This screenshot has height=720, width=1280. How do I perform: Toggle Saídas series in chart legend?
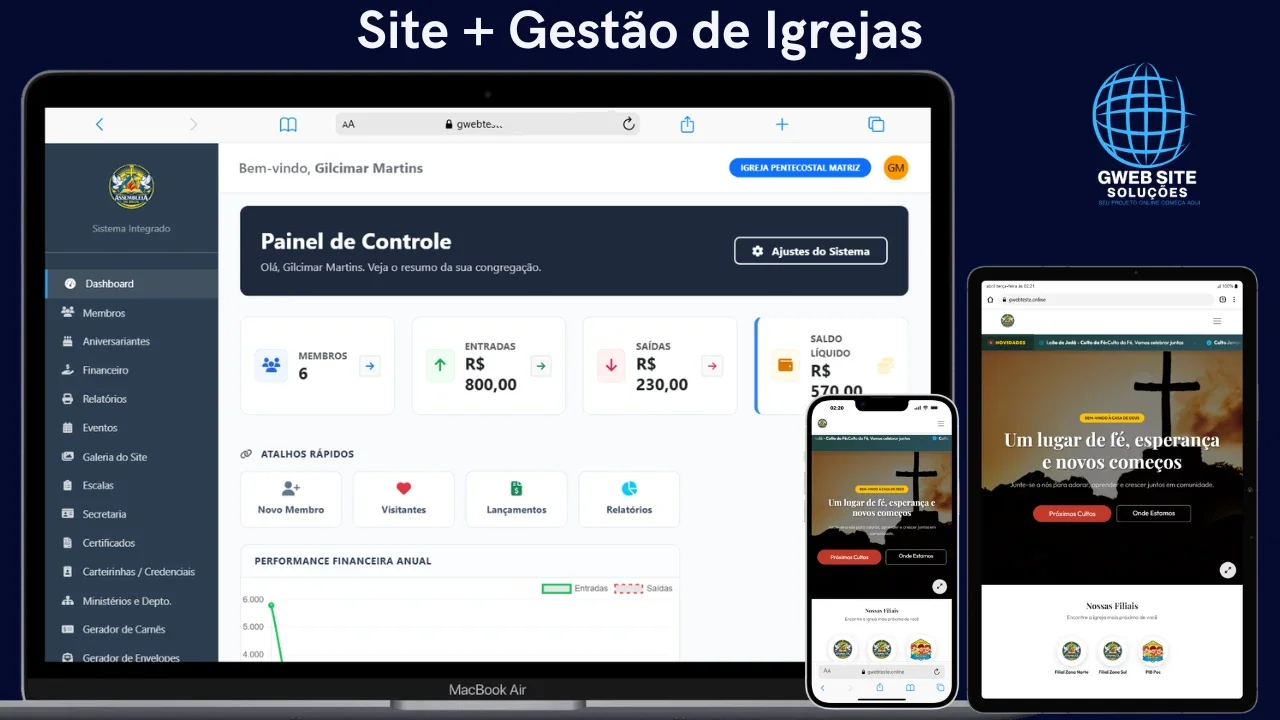643,589
